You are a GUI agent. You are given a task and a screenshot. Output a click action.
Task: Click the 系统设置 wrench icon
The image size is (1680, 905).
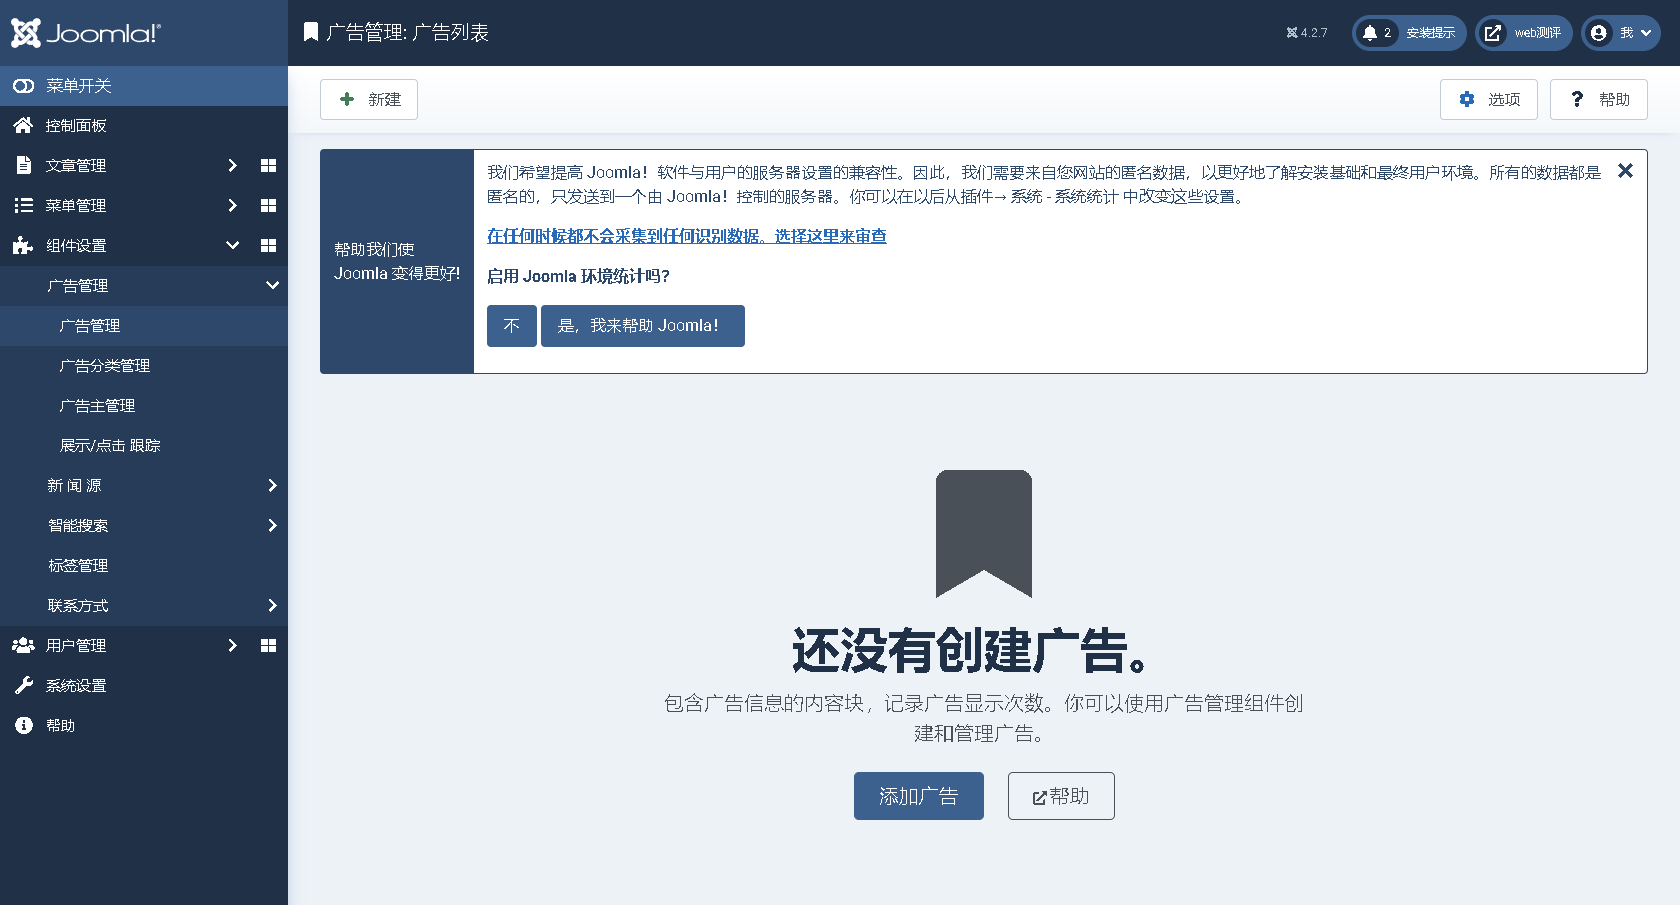[23, 686]
